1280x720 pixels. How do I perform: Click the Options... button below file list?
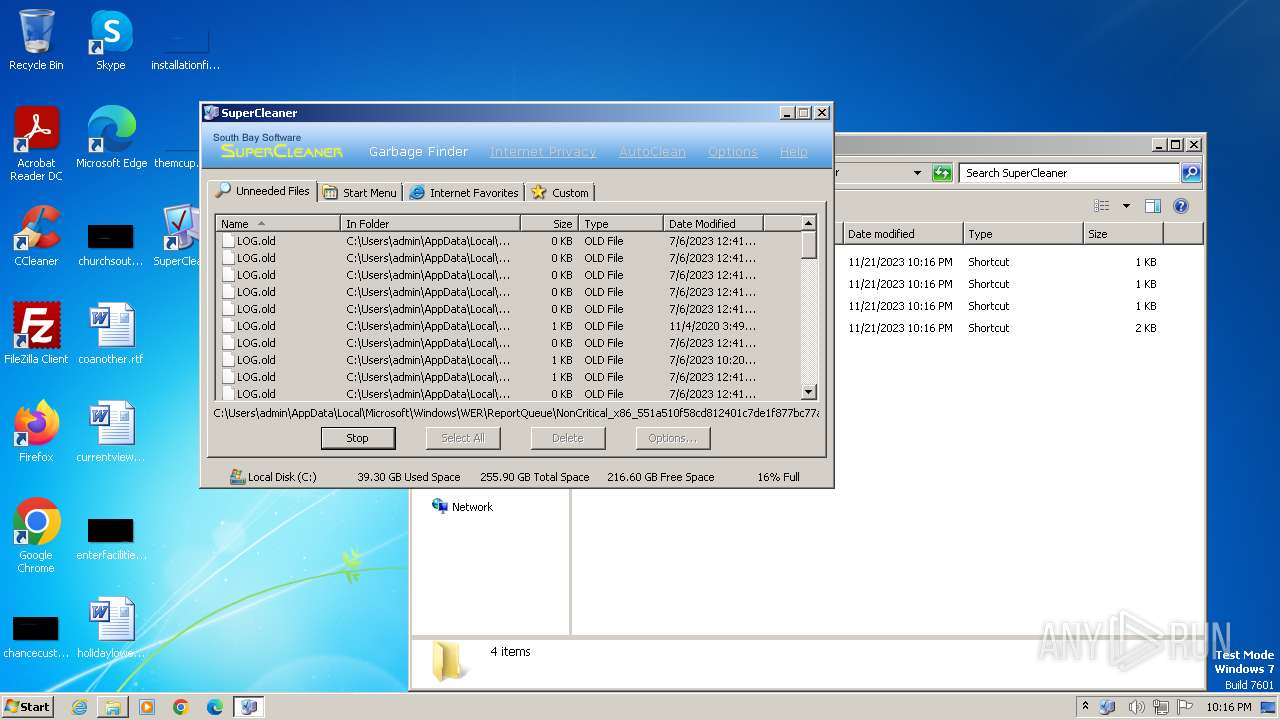[x=672, y=438]
